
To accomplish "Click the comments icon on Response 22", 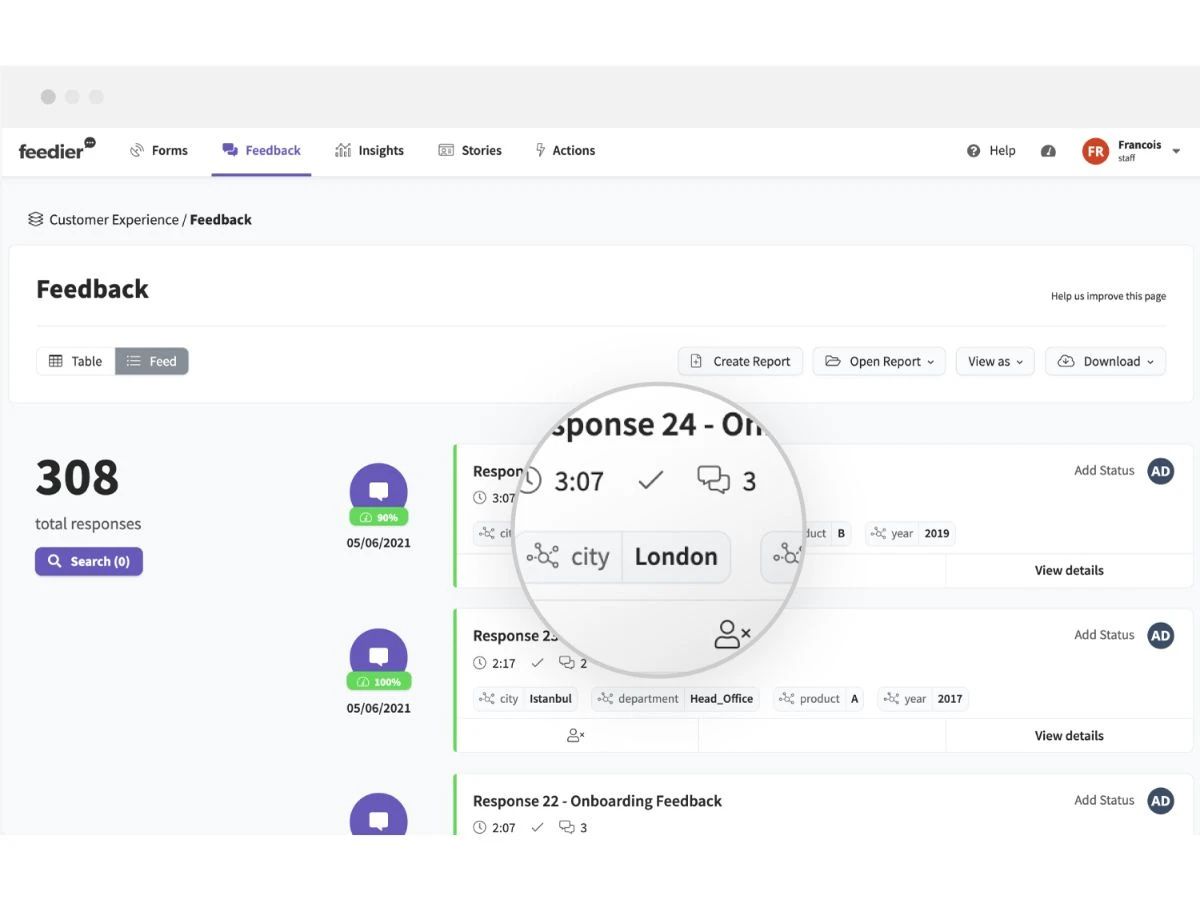I will pos(567,827).
